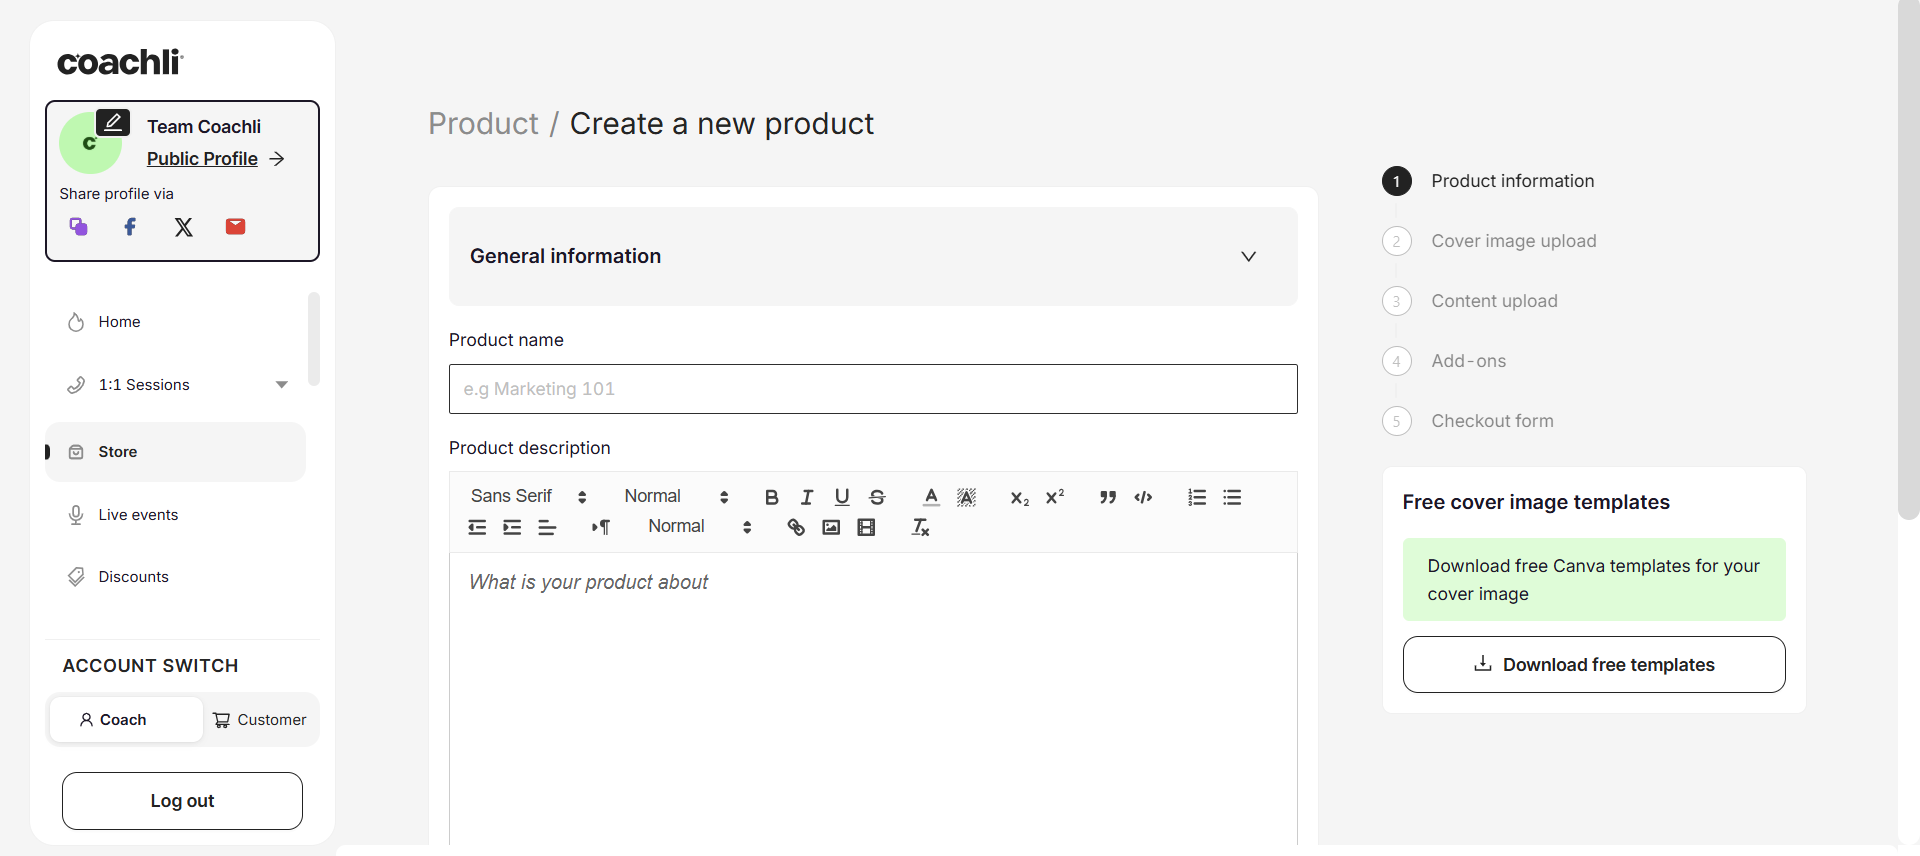1920x856 pixels.
Task: Go to Discounts in sidebar
Action: point(133,577)
